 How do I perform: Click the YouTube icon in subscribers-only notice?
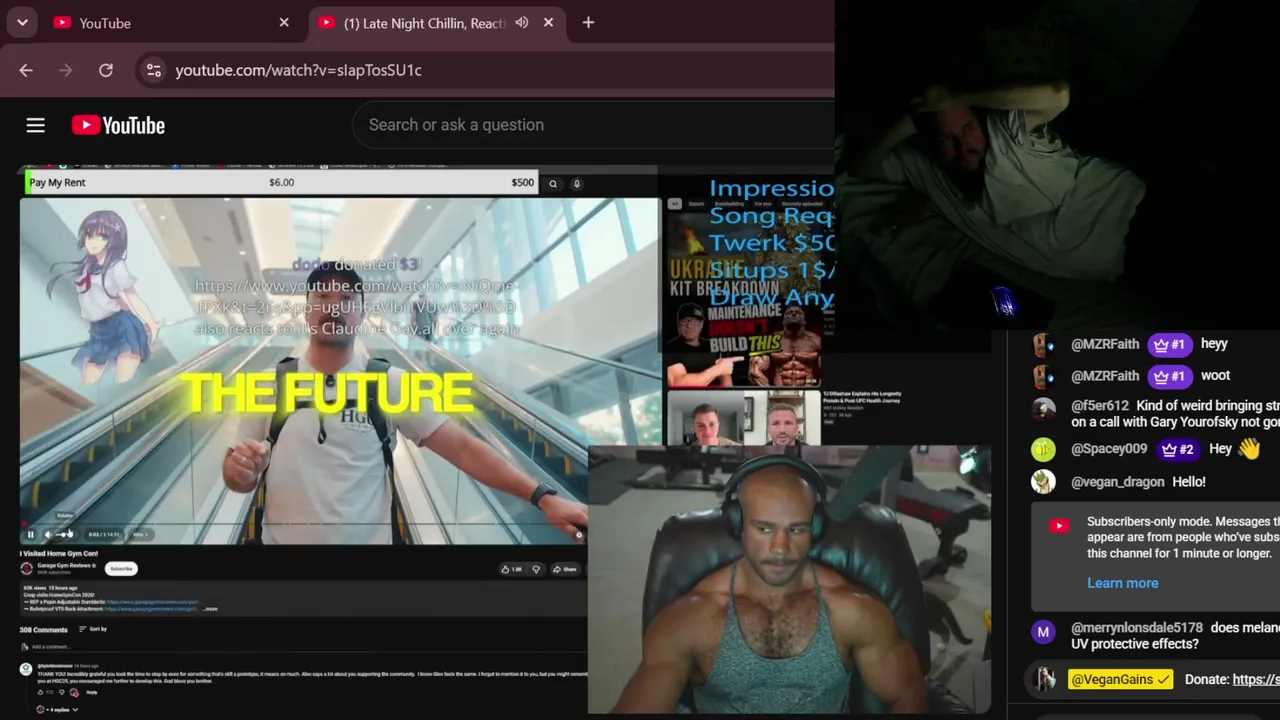pyautogui.click(x=1059, y=525)
